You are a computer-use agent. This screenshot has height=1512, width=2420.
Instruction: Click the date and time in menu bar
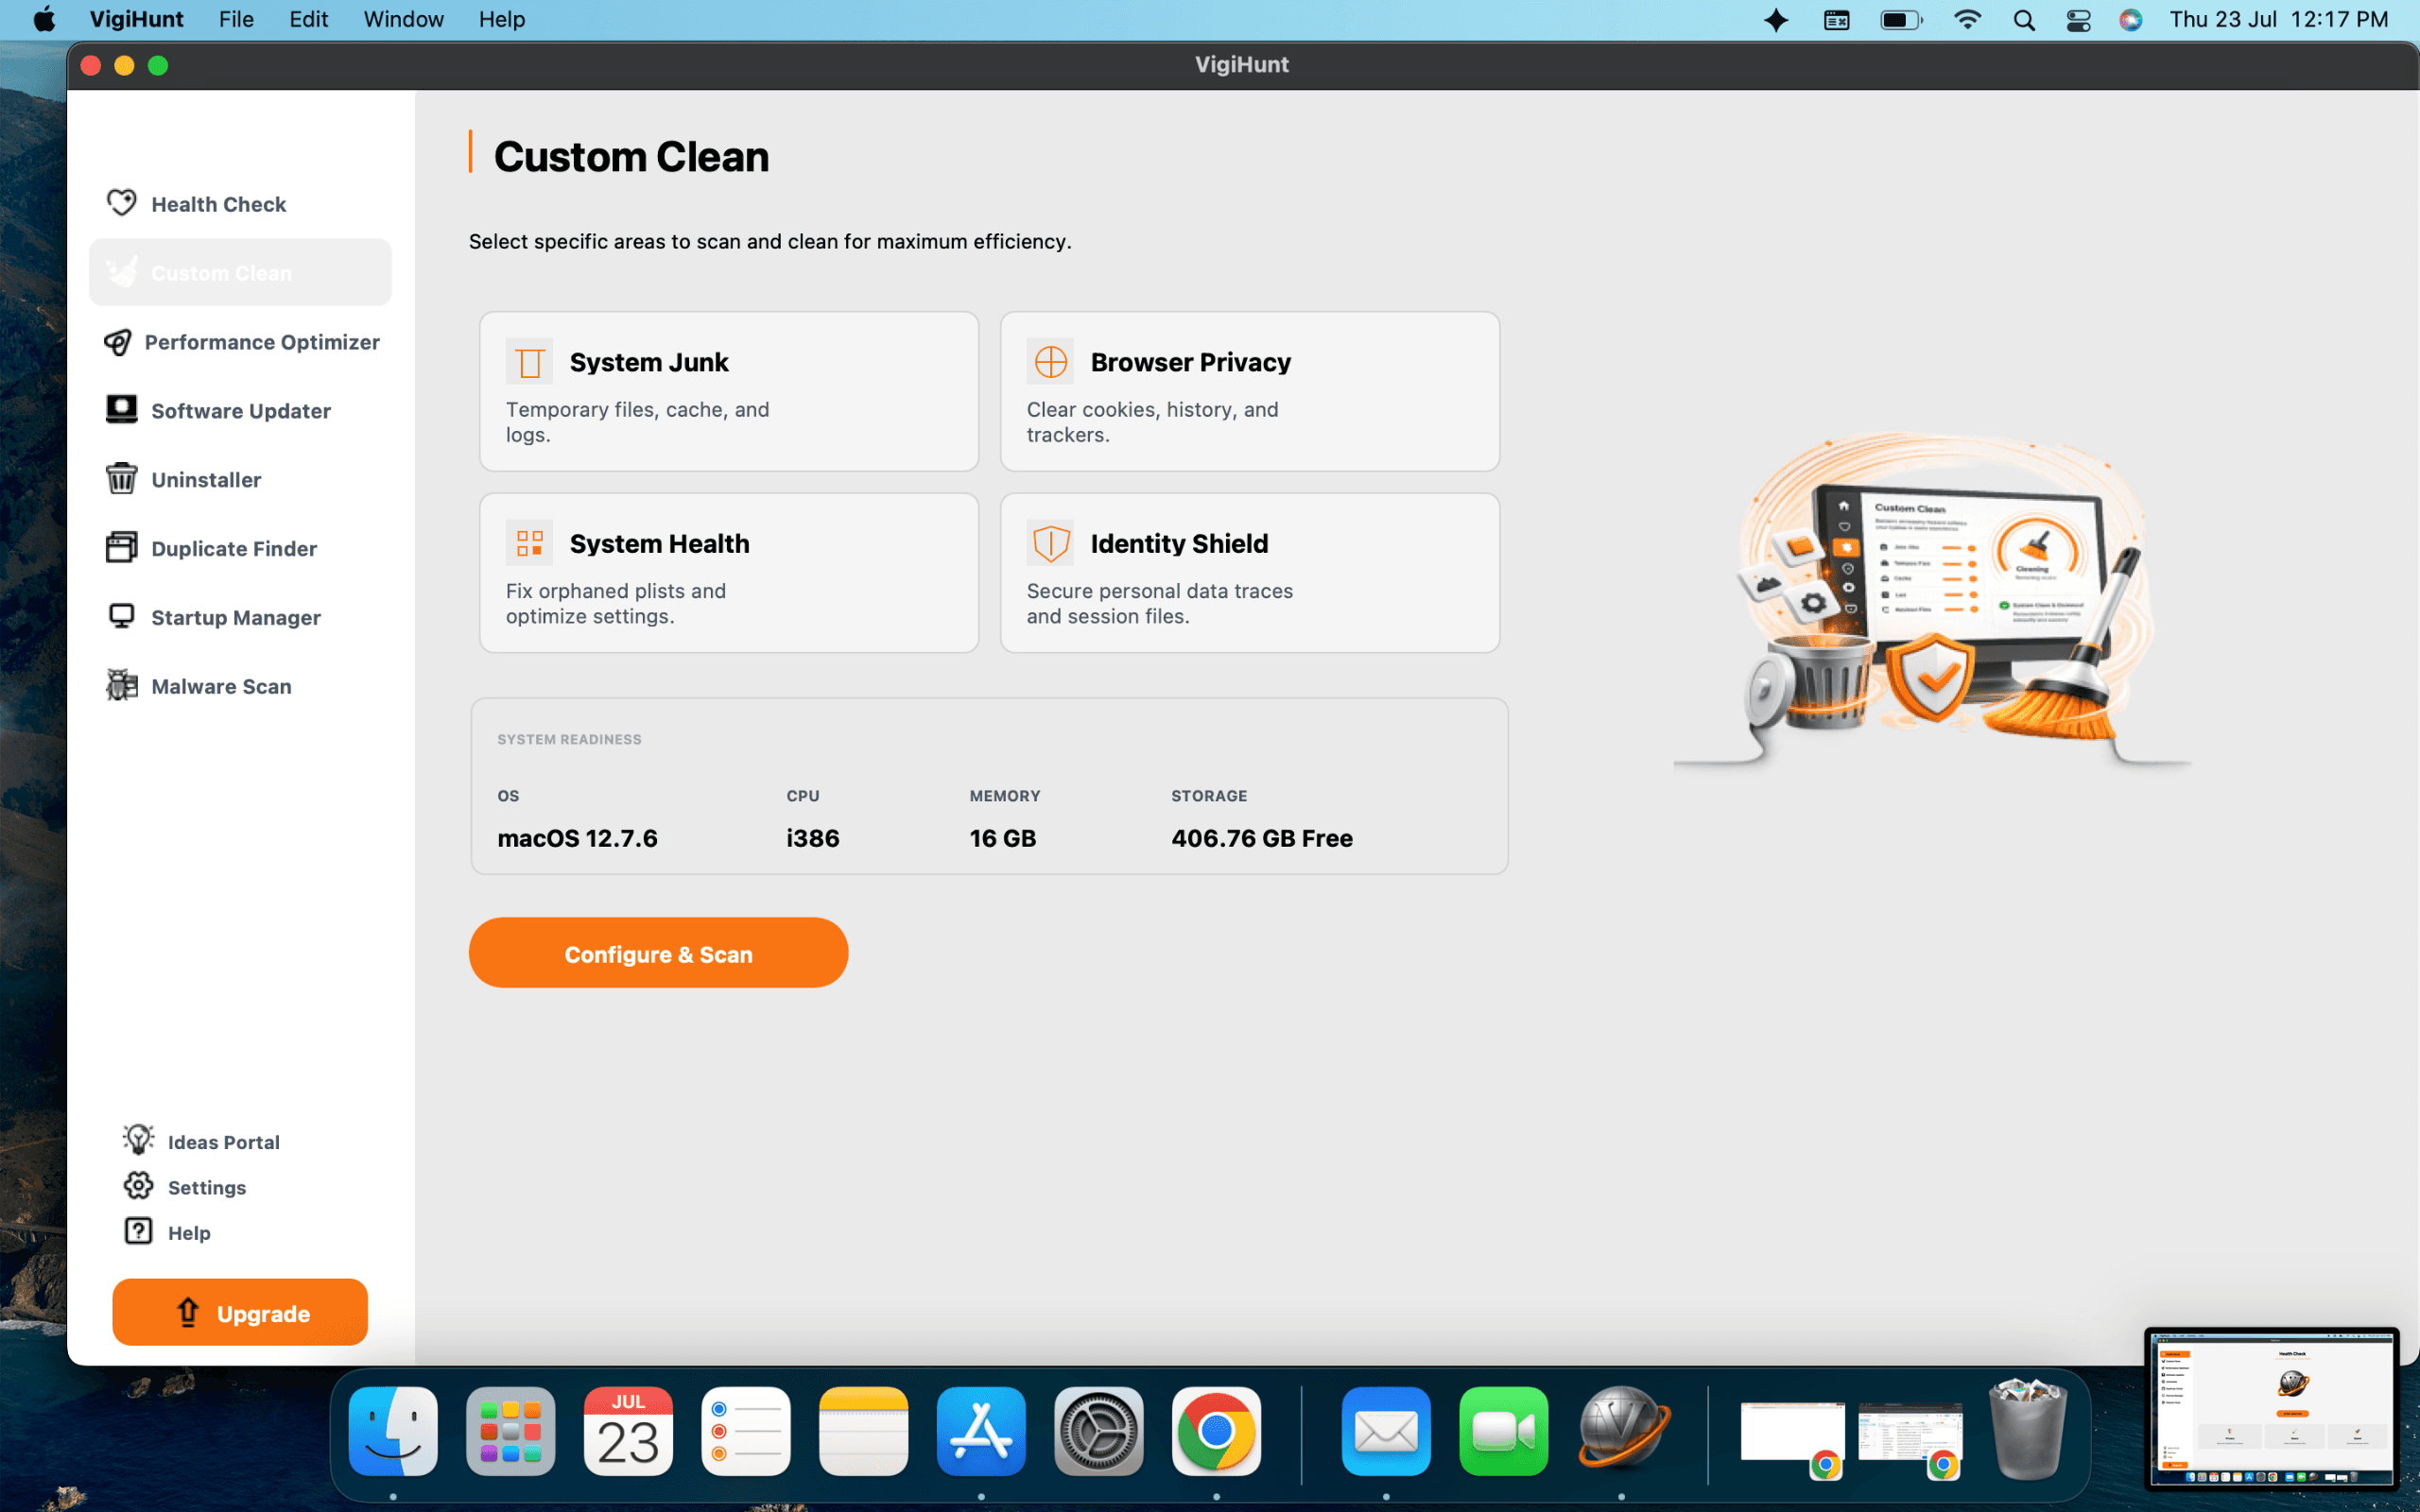tap(2278, 19)
